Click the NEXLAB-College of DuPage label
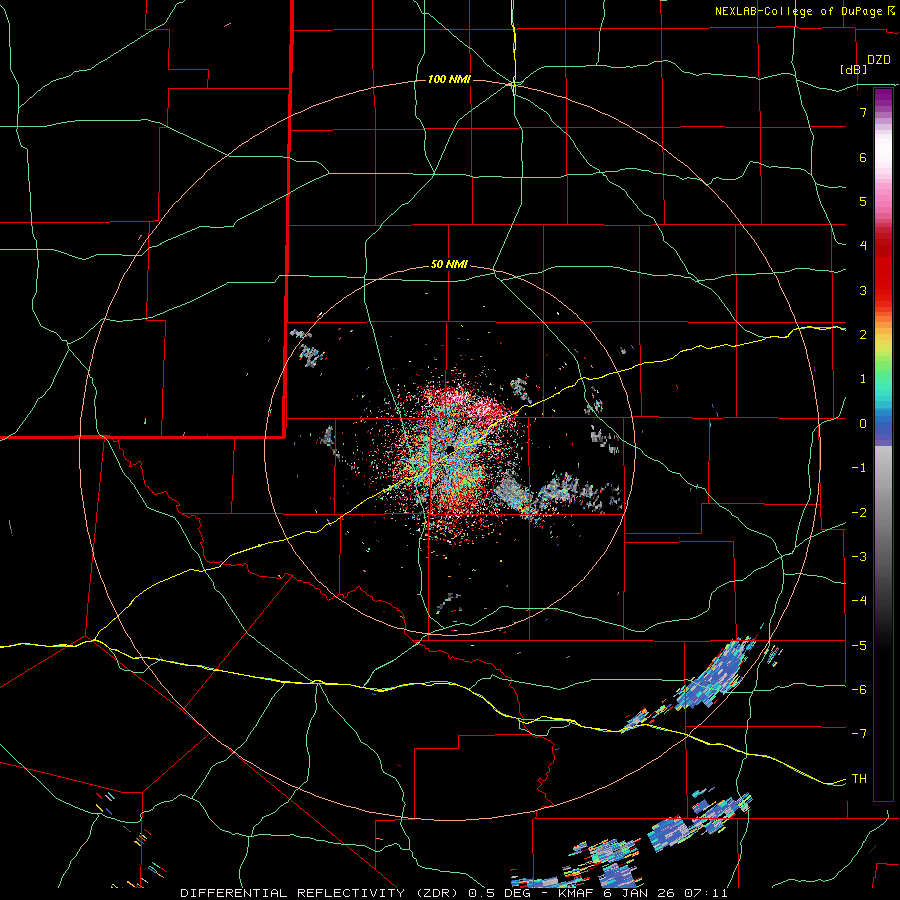This screenshot has width=900, height=900. pyautogui.click(x=798, y=11)
